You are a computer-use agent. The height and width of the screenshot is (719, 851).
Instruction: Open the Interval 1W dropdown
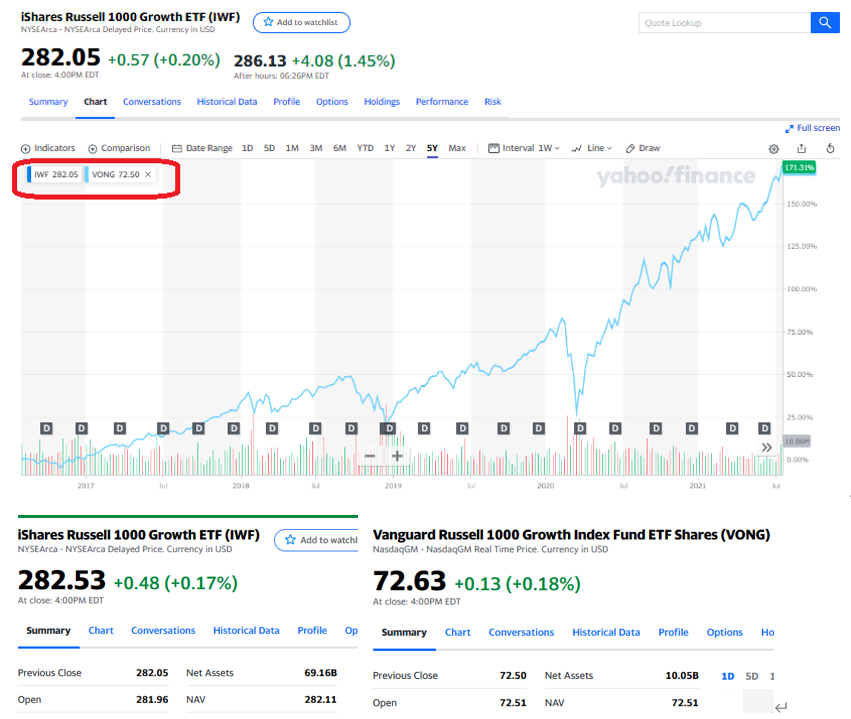524,148
